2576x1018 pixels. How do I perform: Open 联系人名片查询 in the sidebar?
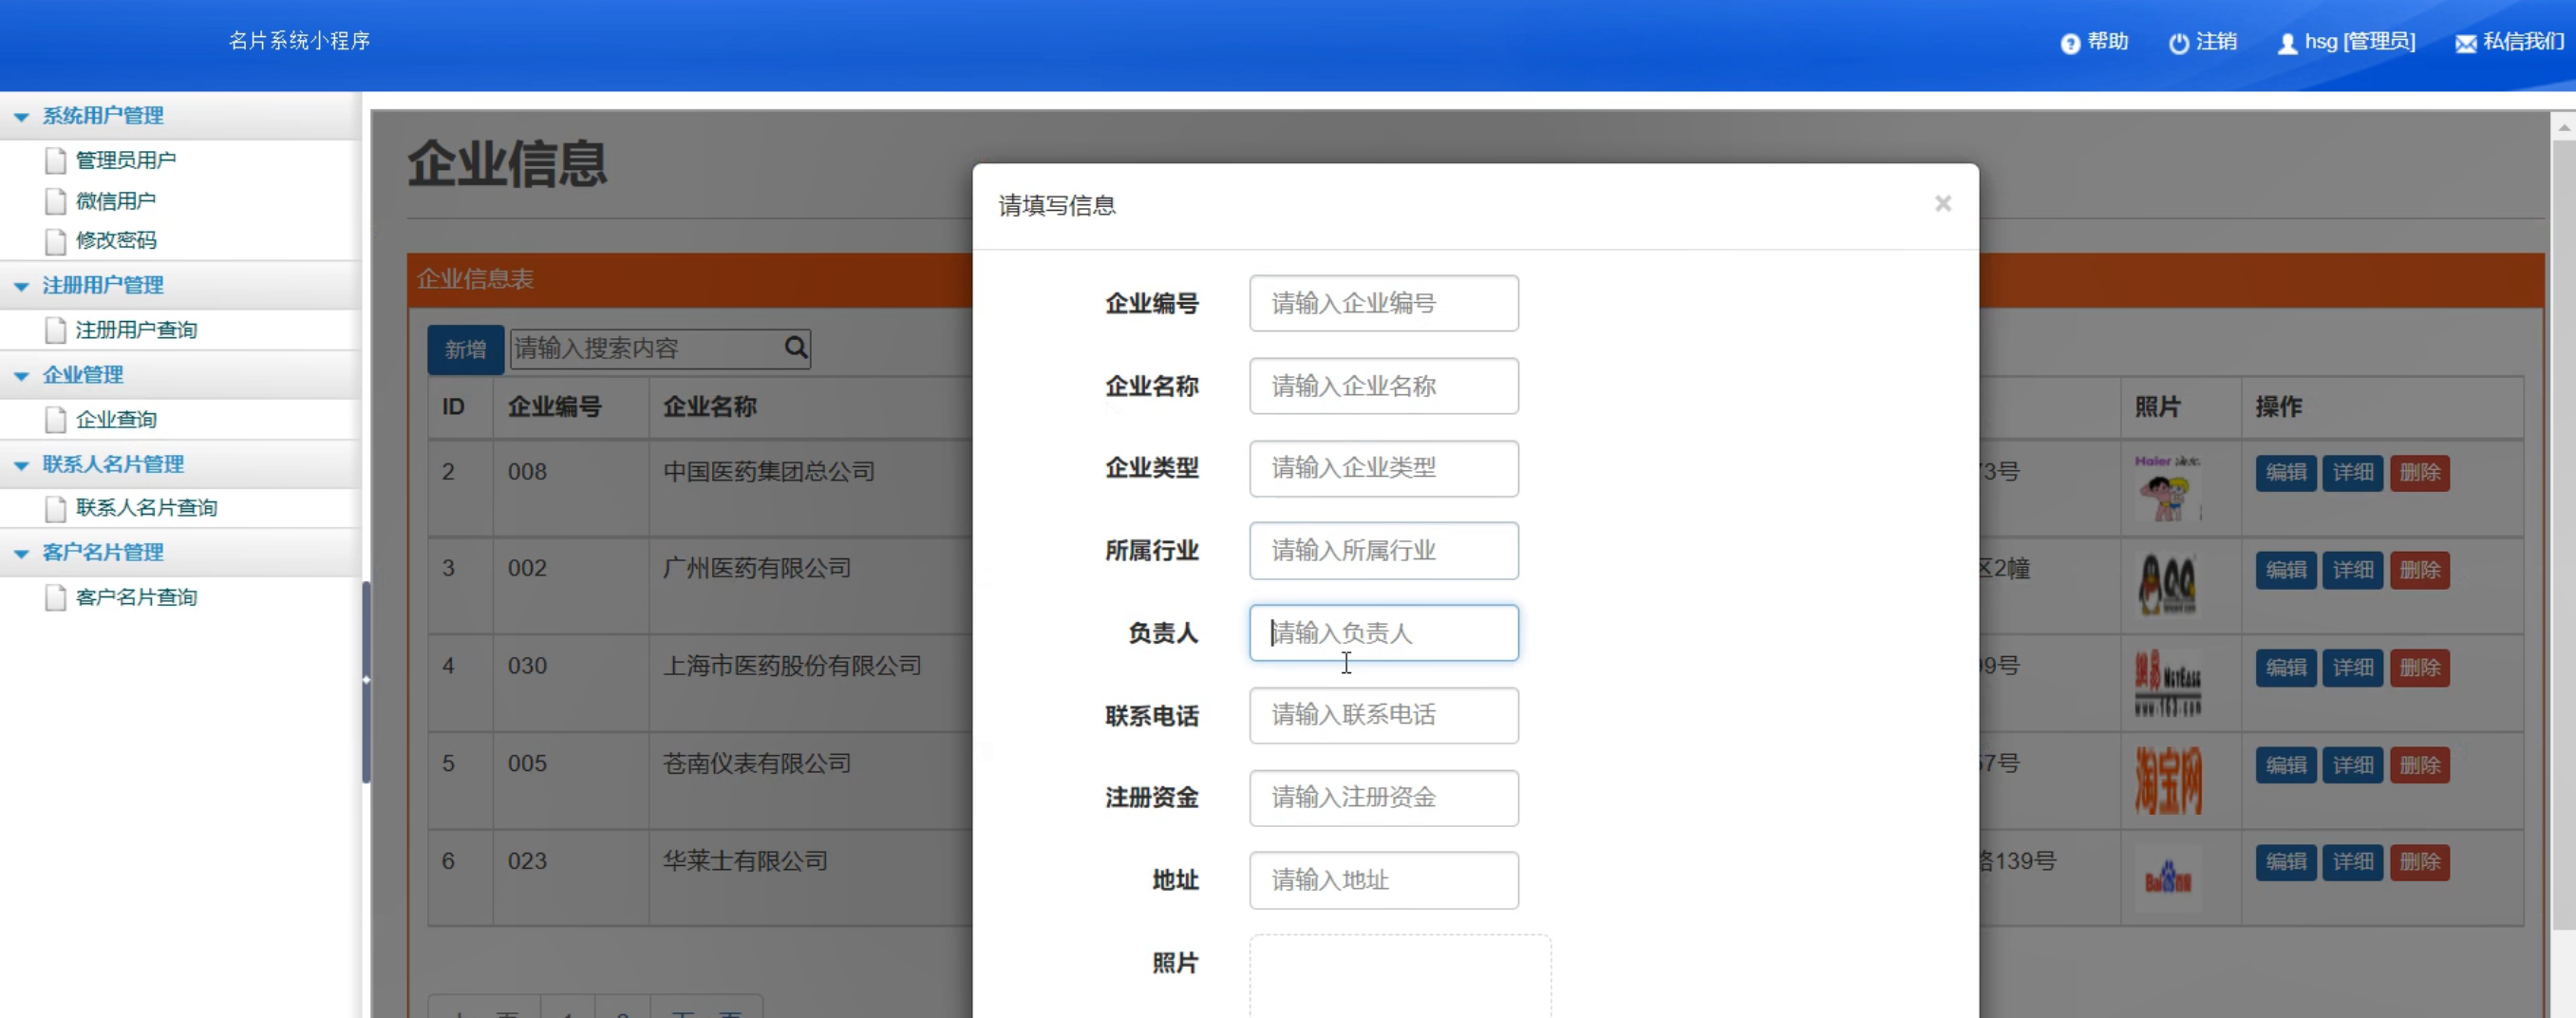click(x=146, y=508)
